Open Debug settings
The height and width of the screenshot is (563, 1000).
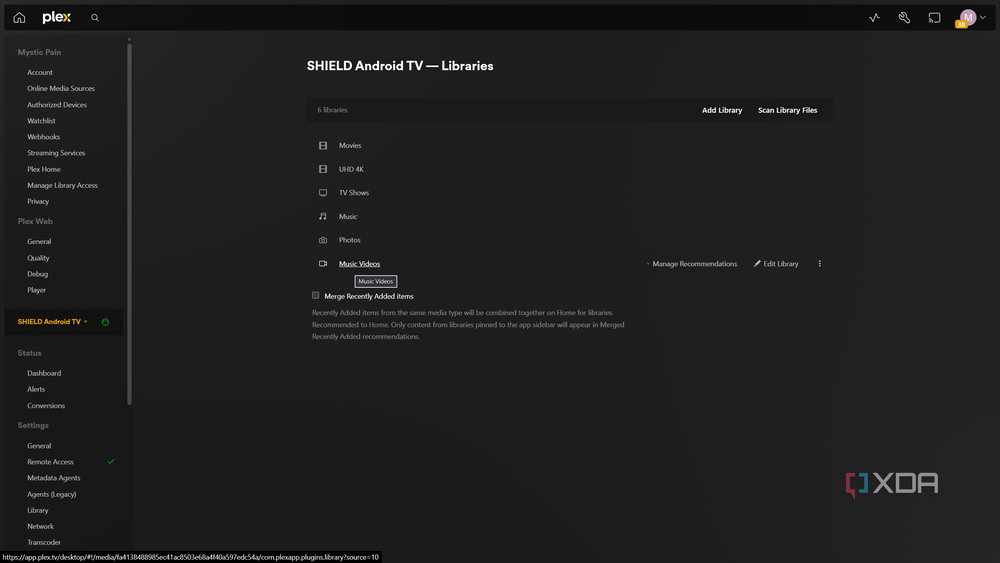[38, 274]
